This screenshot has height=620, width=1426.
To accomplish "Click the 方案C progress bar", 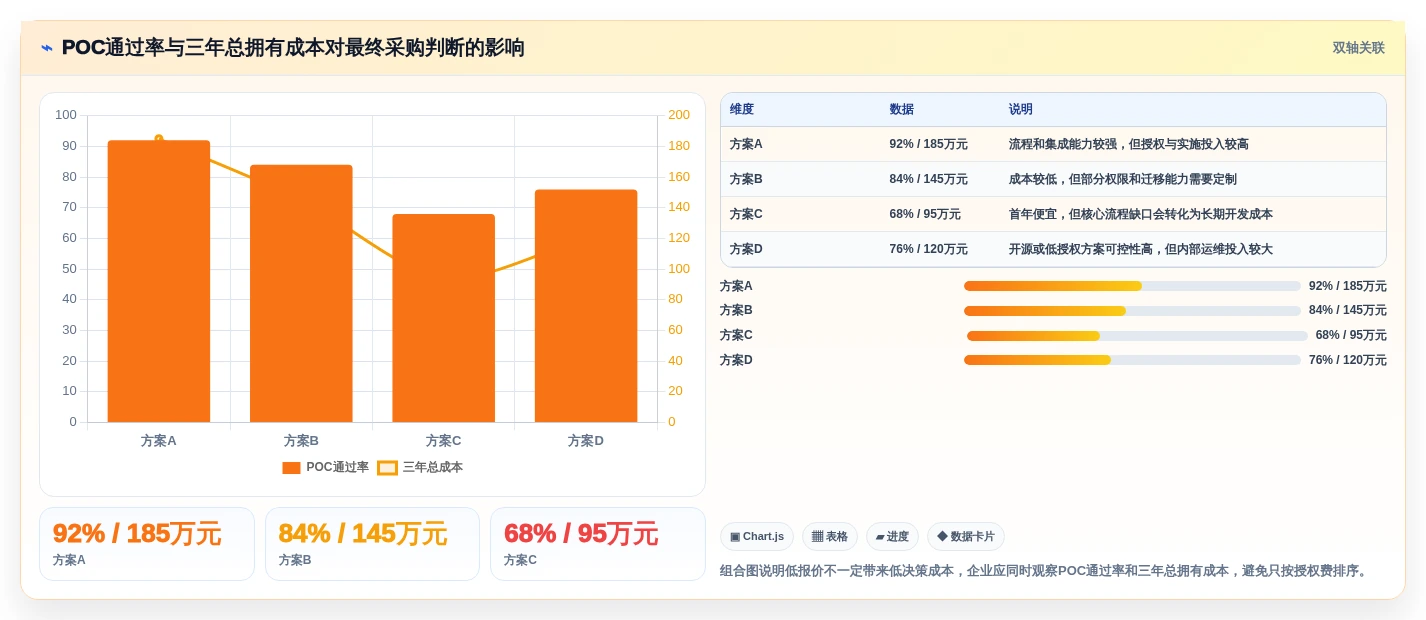I will pos(1137,336).
